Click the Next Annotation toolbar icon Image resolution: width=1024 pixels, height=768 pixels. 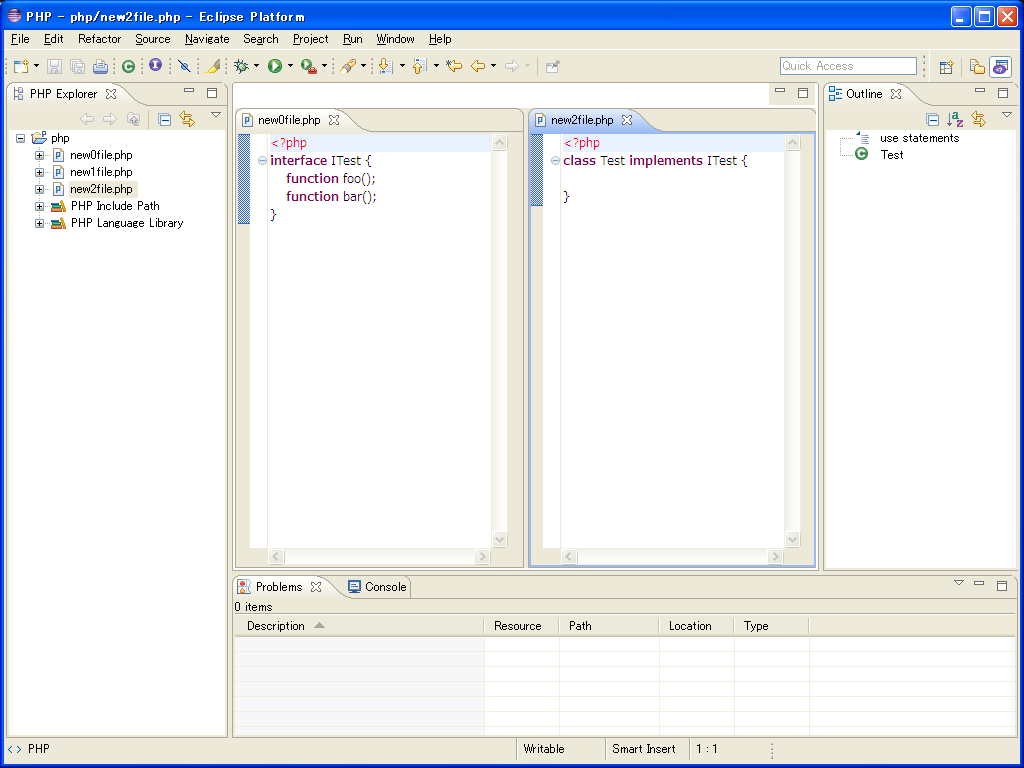tap(386, 66)
